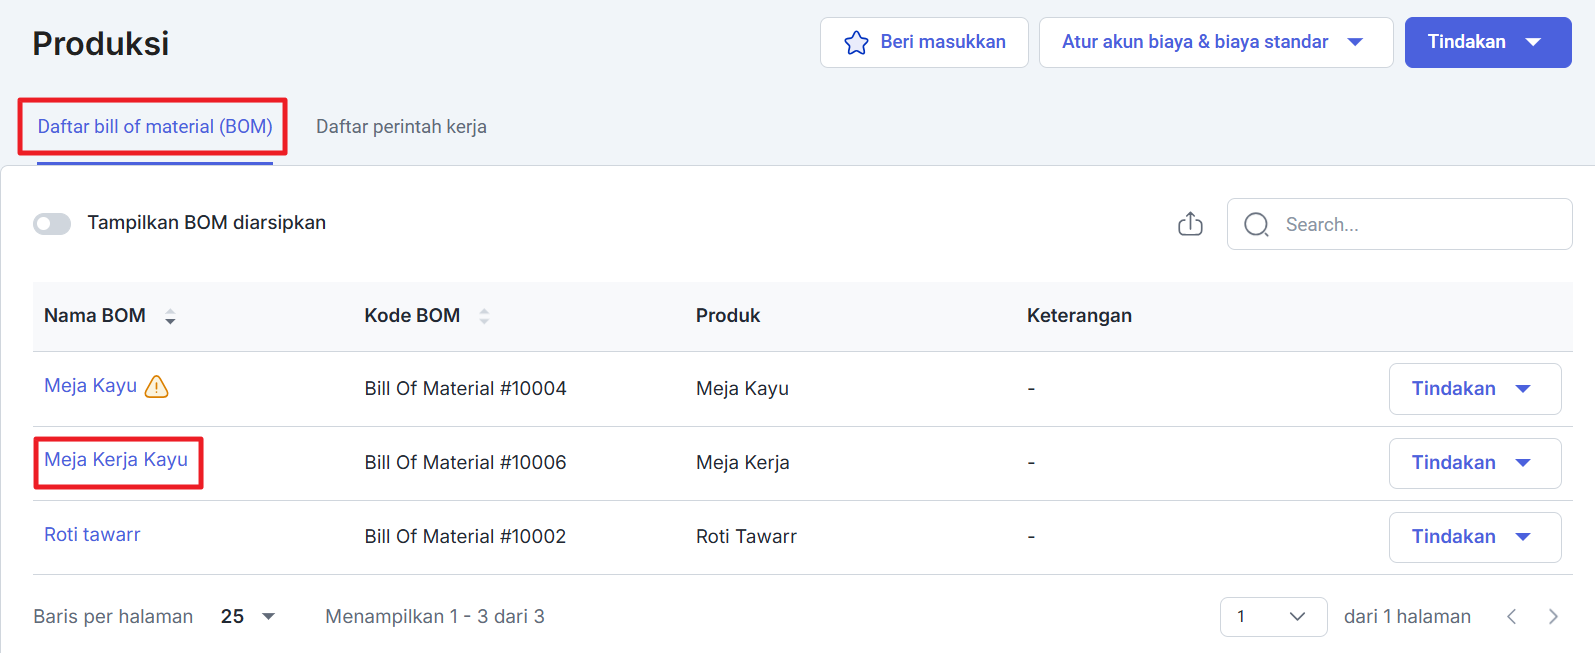Sort by Nama BOM column arrows

(170, 317)
